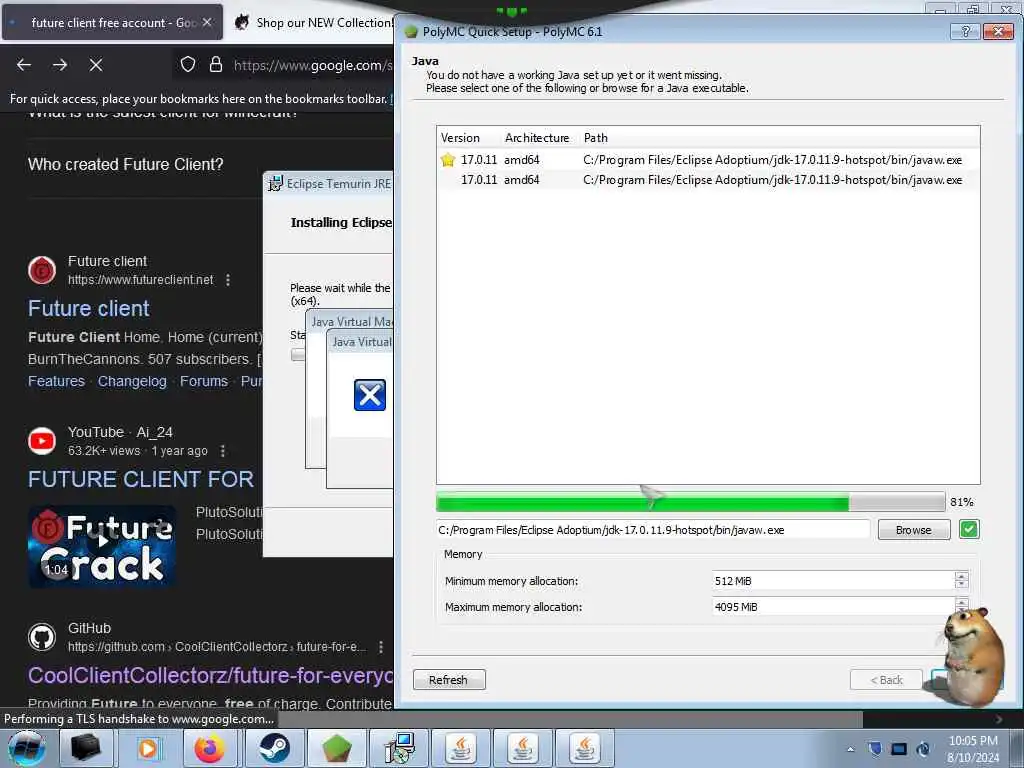The width and height of the screenshot is (1024, 768).
Task: Open the media player taskbar icon
Action: pyautogui.click(x=148, y=748)
